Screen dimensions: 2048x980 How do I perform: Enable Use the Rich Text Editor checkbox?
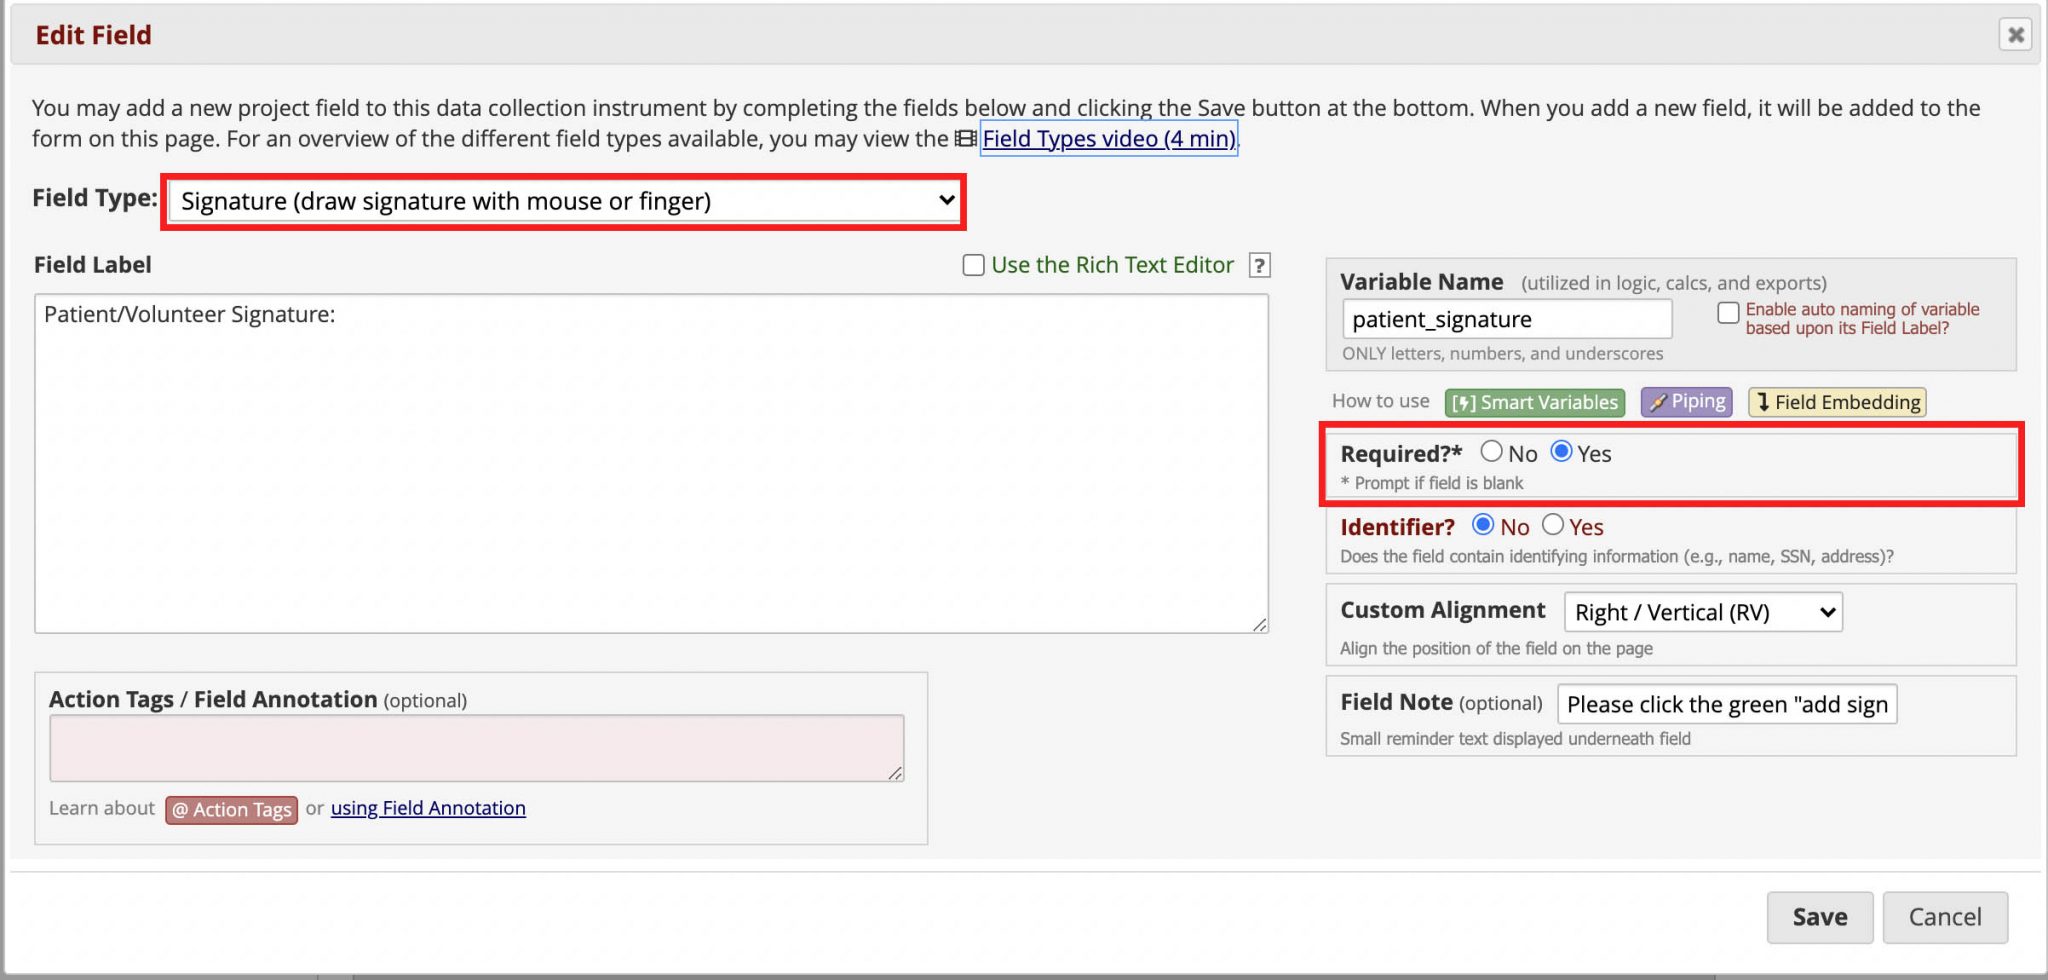(x=973, y=265)
